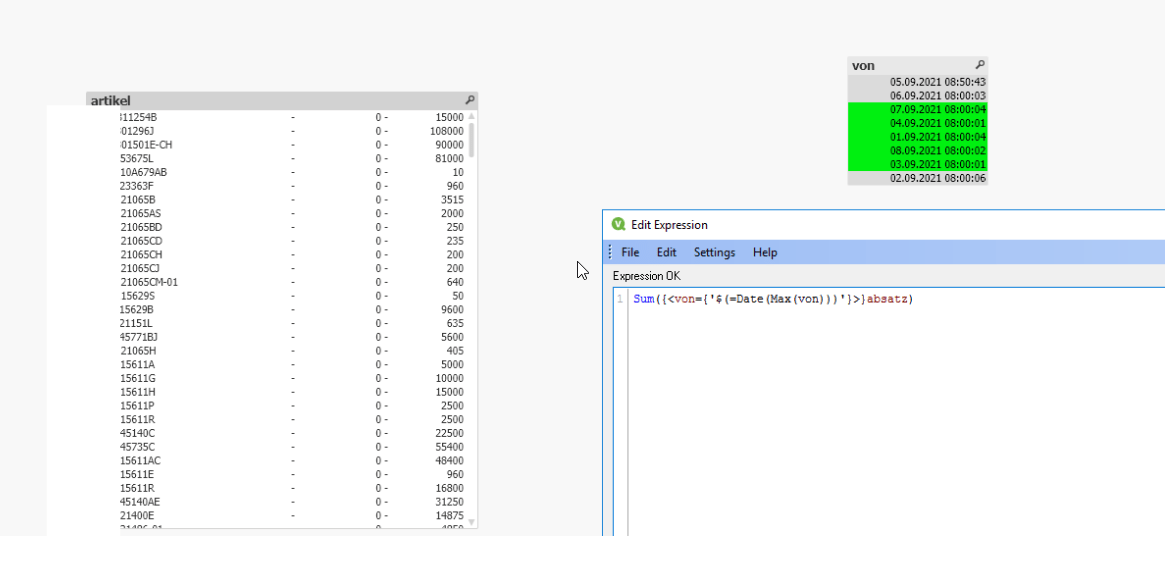Select artikel row 15611P
Image resolution: width=1165 pixels, height=561 pixels.
[x=292, y=406]
